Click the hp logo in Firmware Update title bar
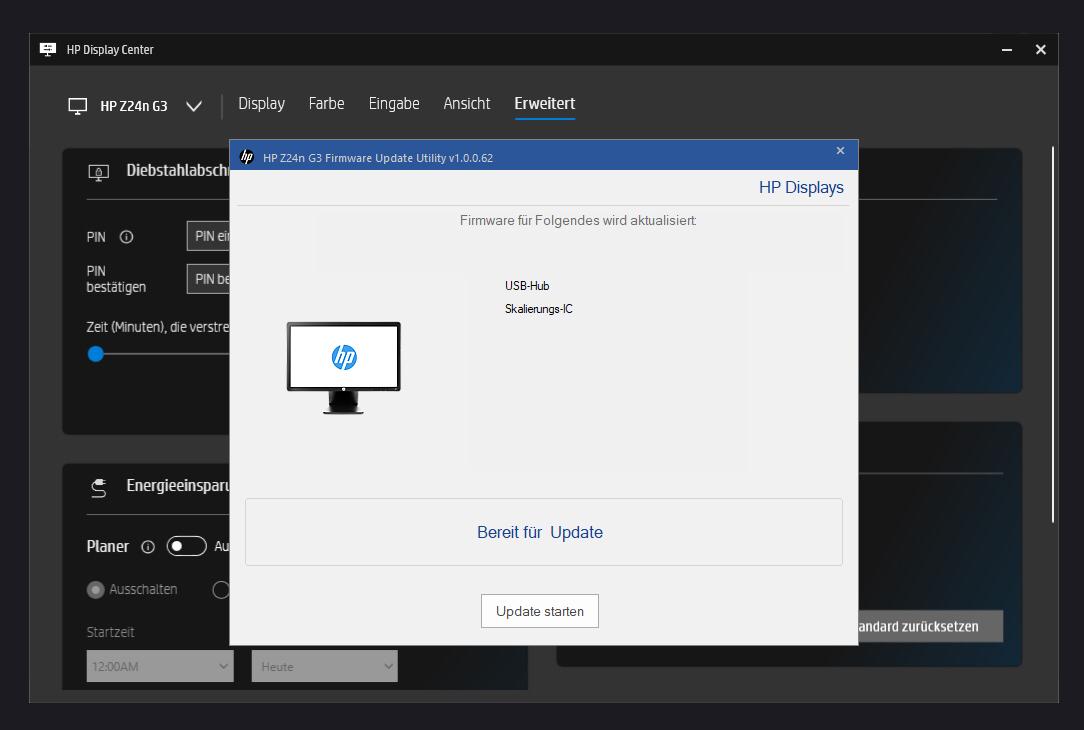 [247, 157]
